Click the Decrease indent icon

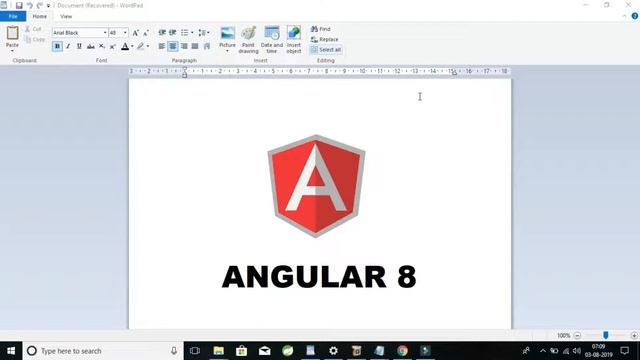coord(162,33)
